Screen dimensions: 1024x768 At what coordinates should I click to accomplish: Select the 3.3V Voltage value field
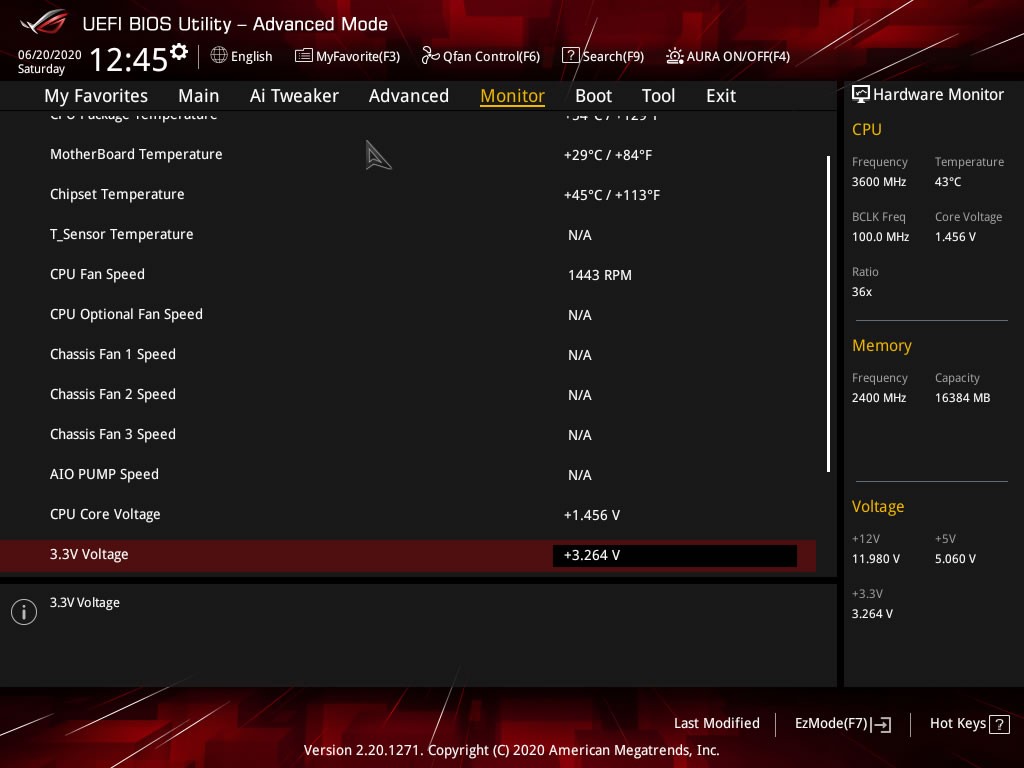(675, 555)
